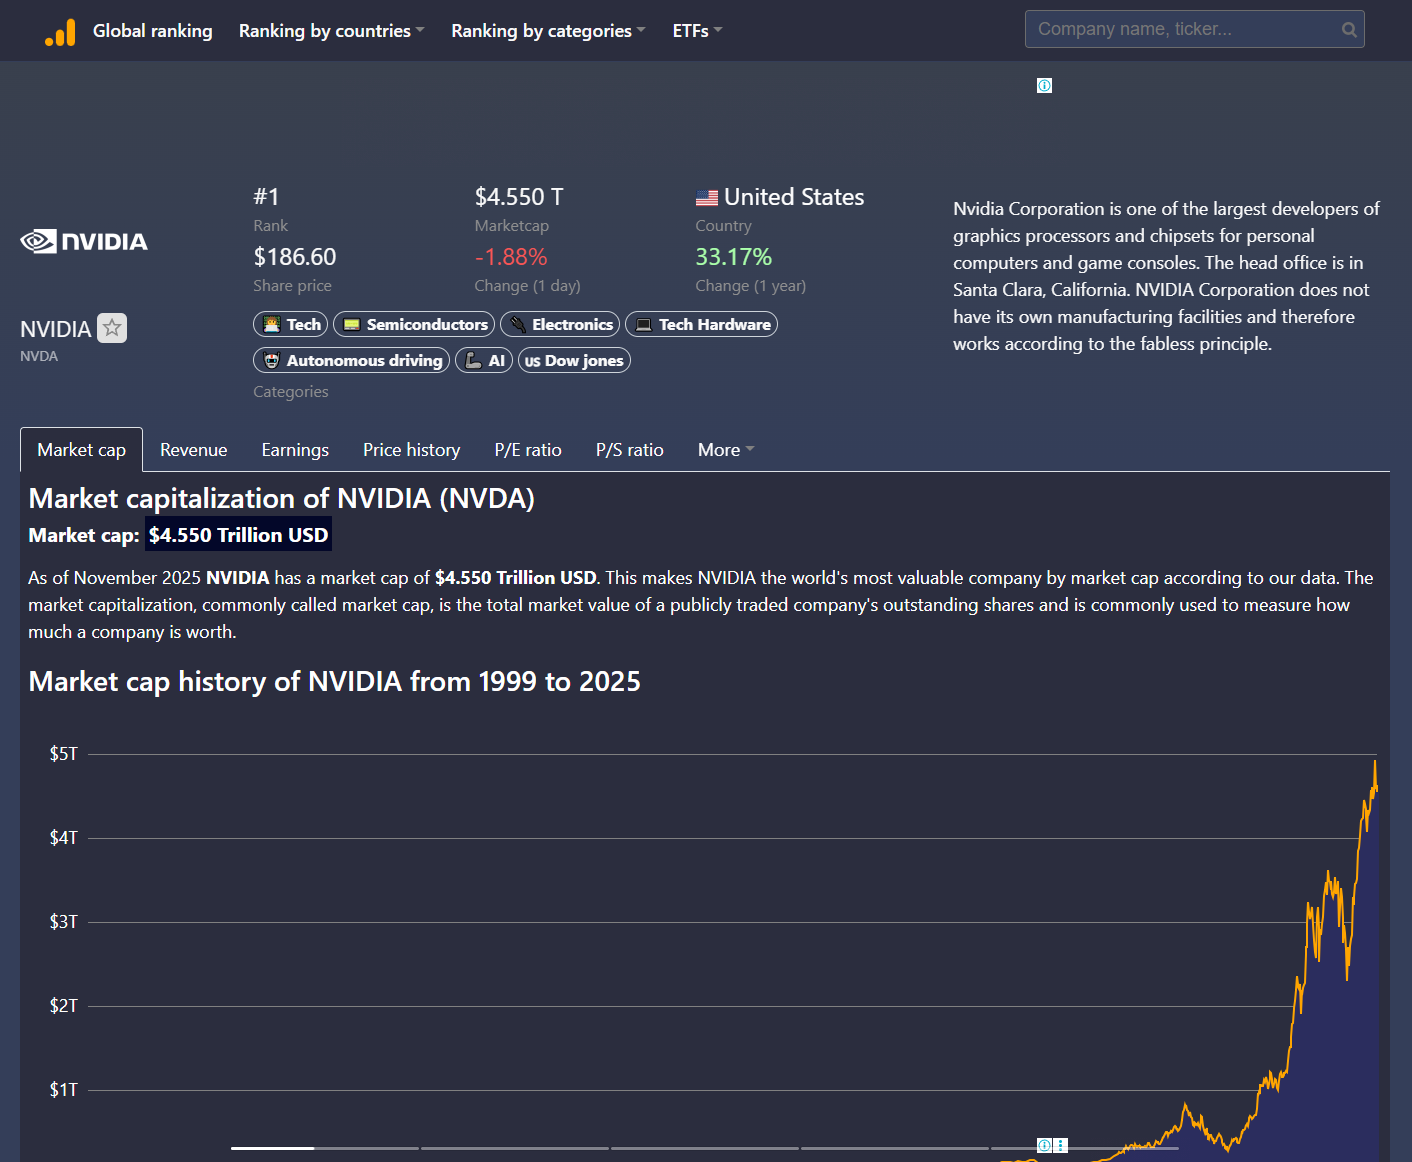Click the ad info icon at top

(1044, 86)
